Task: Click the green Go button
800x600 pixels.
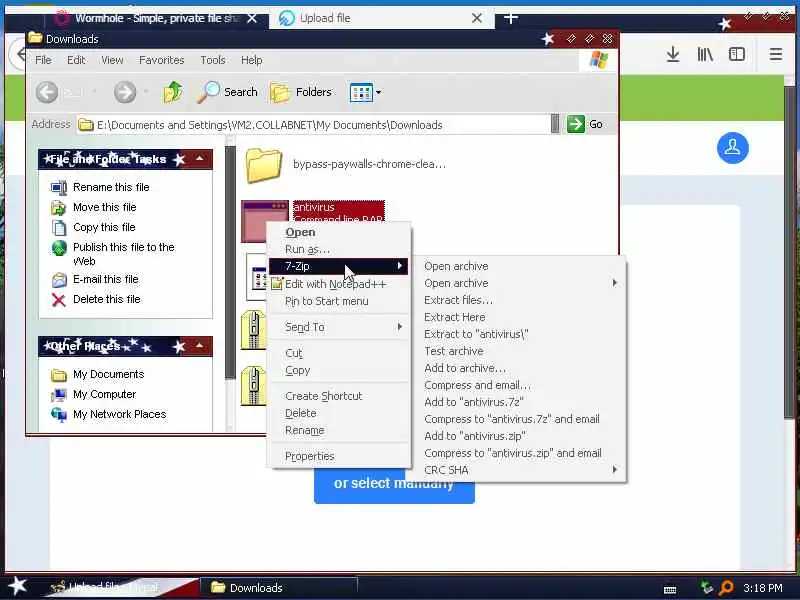Action: [x=585, y=124]
